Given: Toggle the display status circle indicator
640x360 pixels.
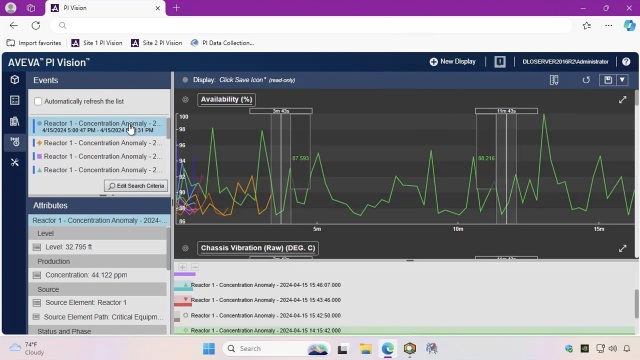Looking at the screenshot, I should click(185, 80).
